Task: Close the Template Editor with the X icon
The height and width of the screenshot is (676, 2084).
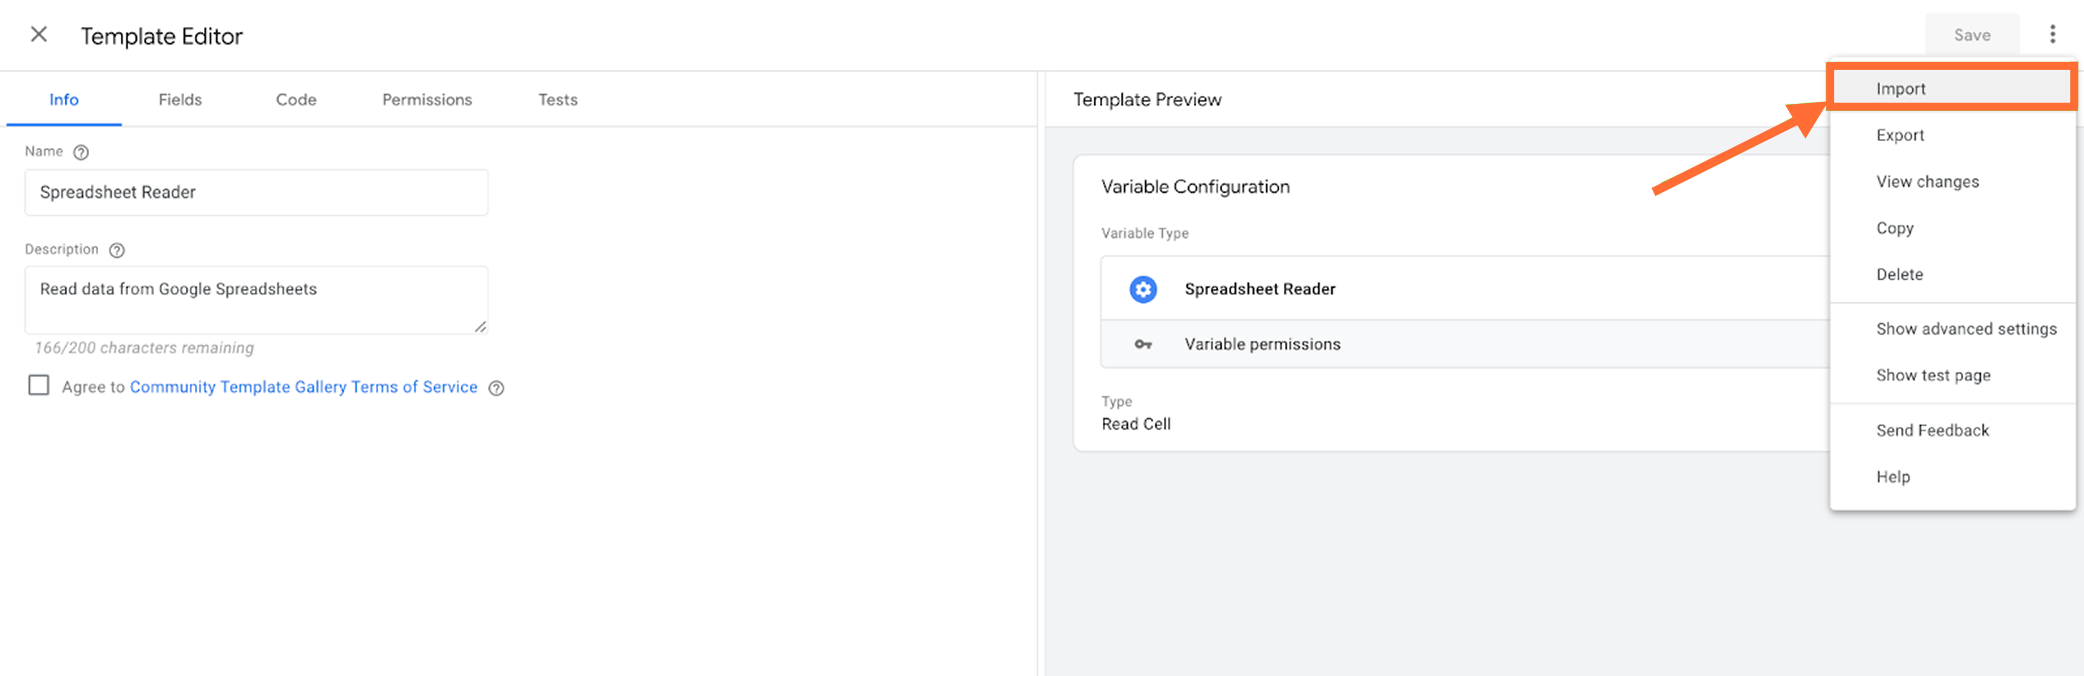Action: (x=39, y=35)
